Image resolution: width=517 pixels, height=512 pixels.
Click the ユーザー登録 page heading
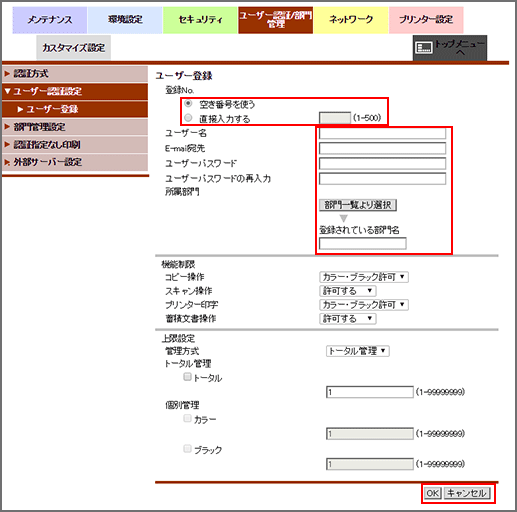pyautogui.click(x=184, y=76)
